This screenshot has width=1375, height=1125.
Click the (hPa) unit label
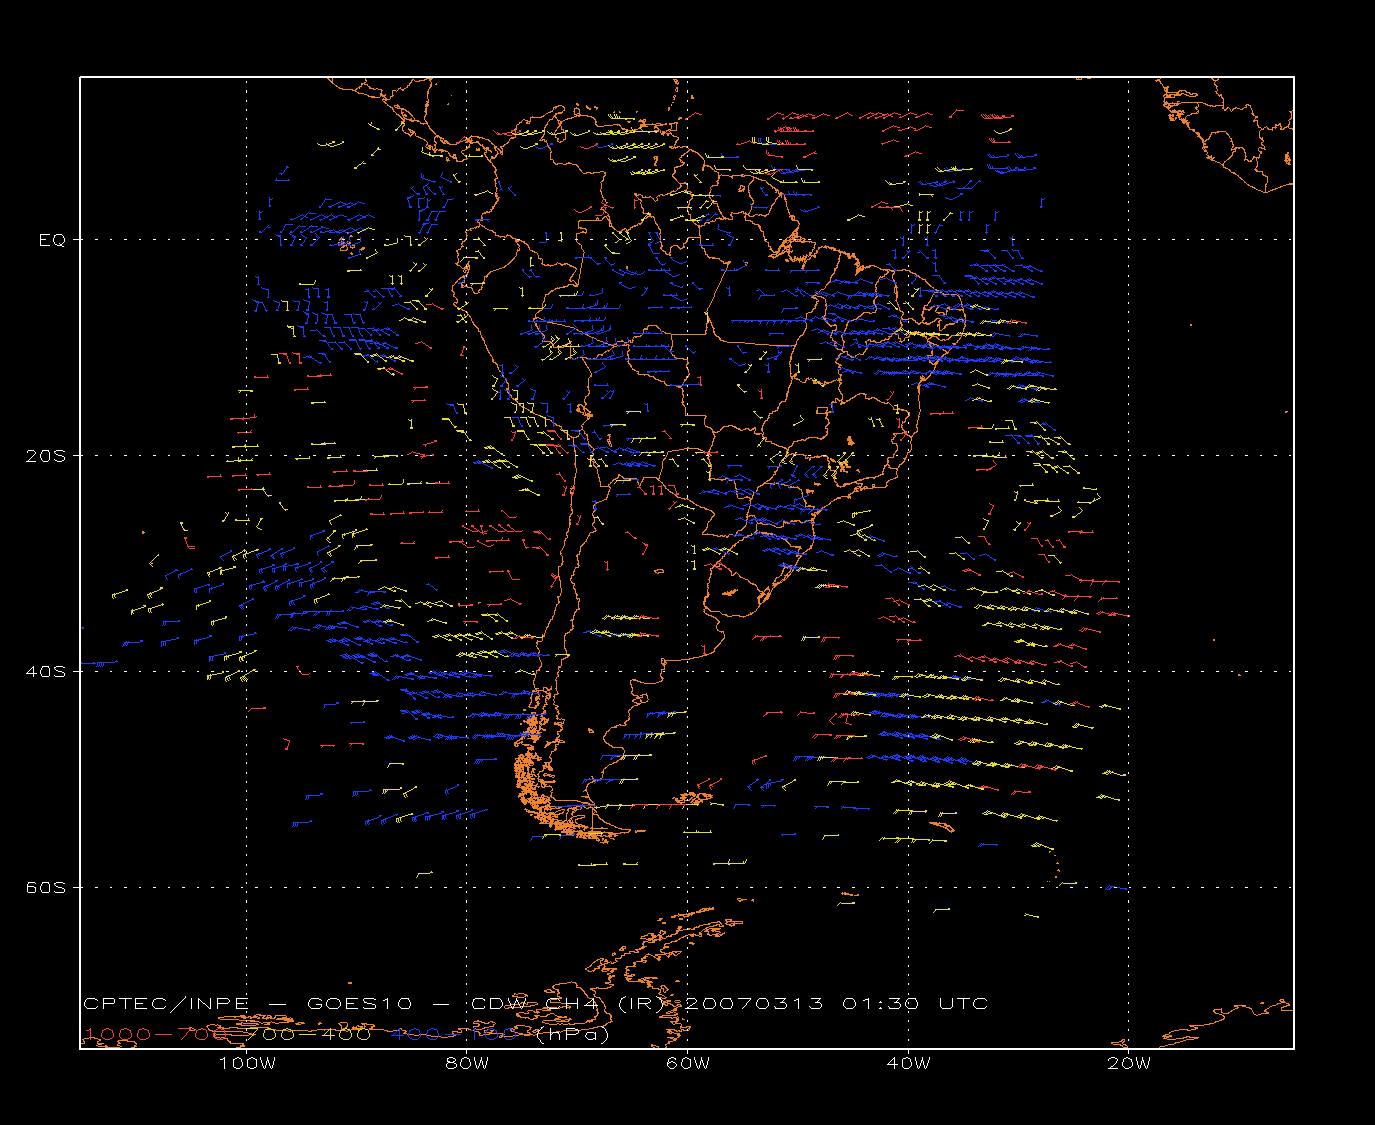pos(573,1035)
